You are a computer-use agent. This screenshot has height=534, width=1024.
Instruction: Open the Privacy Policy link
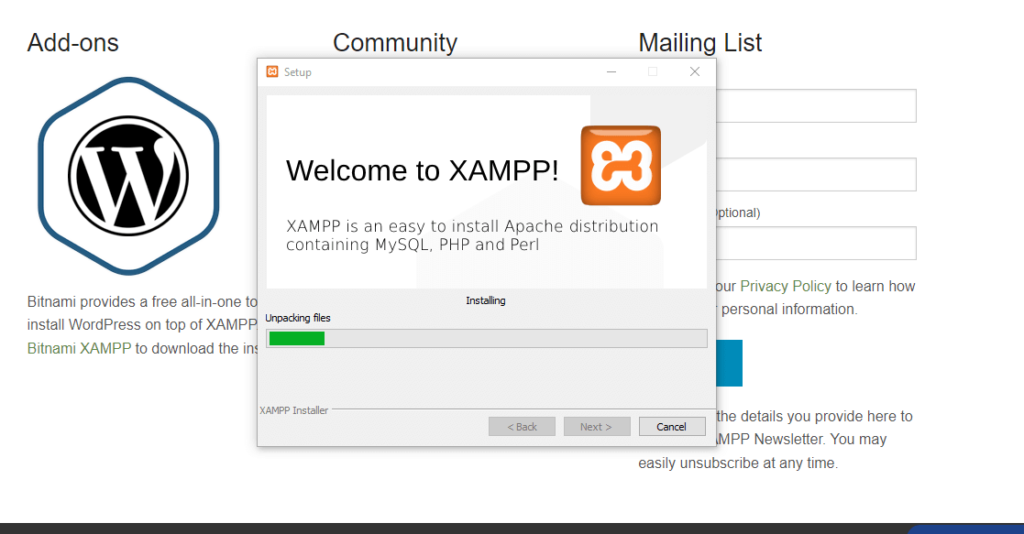click(785, 286)
